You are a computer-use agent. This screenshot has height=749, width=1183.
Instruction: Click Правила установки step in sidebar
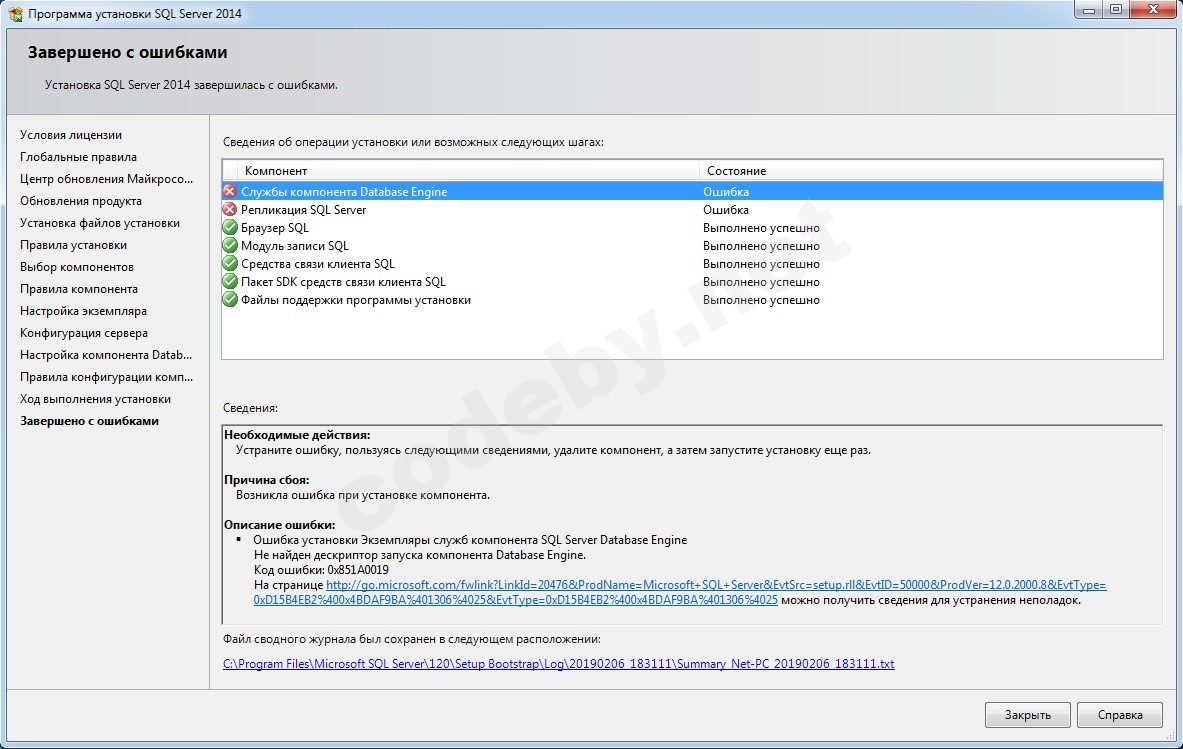pos(73,244)
